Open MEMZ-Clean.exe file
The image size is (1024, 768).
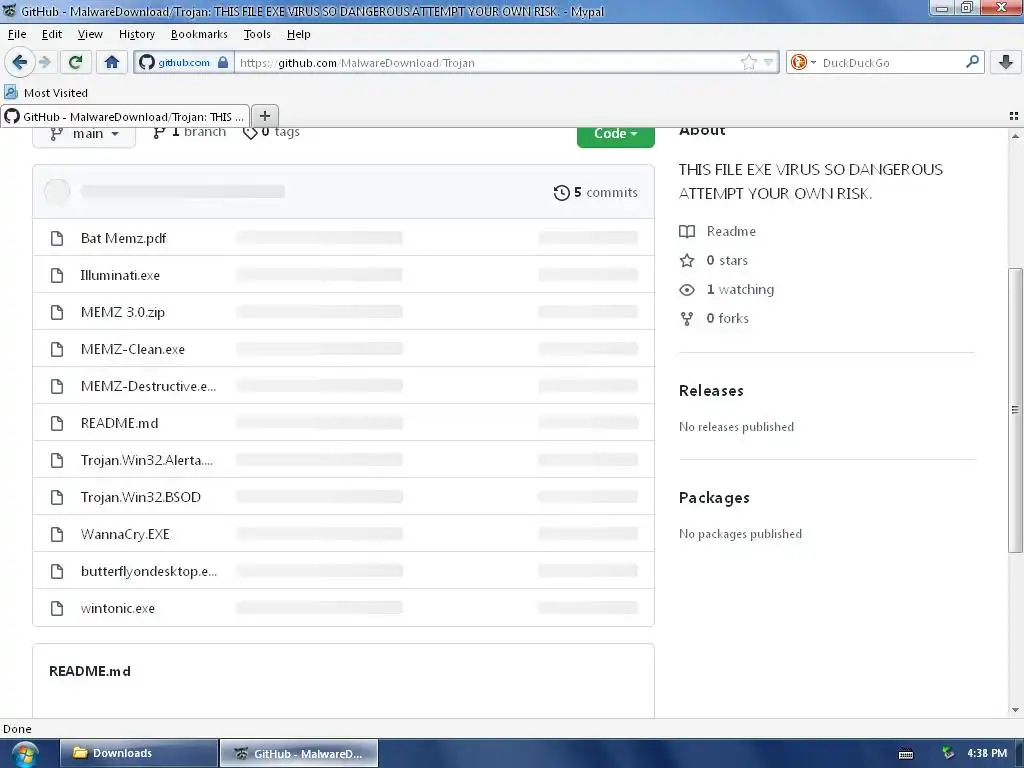[x=133, y=349]
